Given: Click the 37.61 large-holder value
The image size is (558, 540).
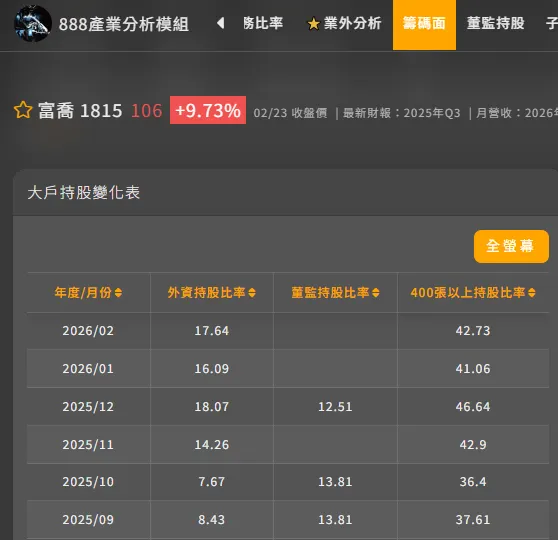Looking at the screenshot, I should 473,520.
